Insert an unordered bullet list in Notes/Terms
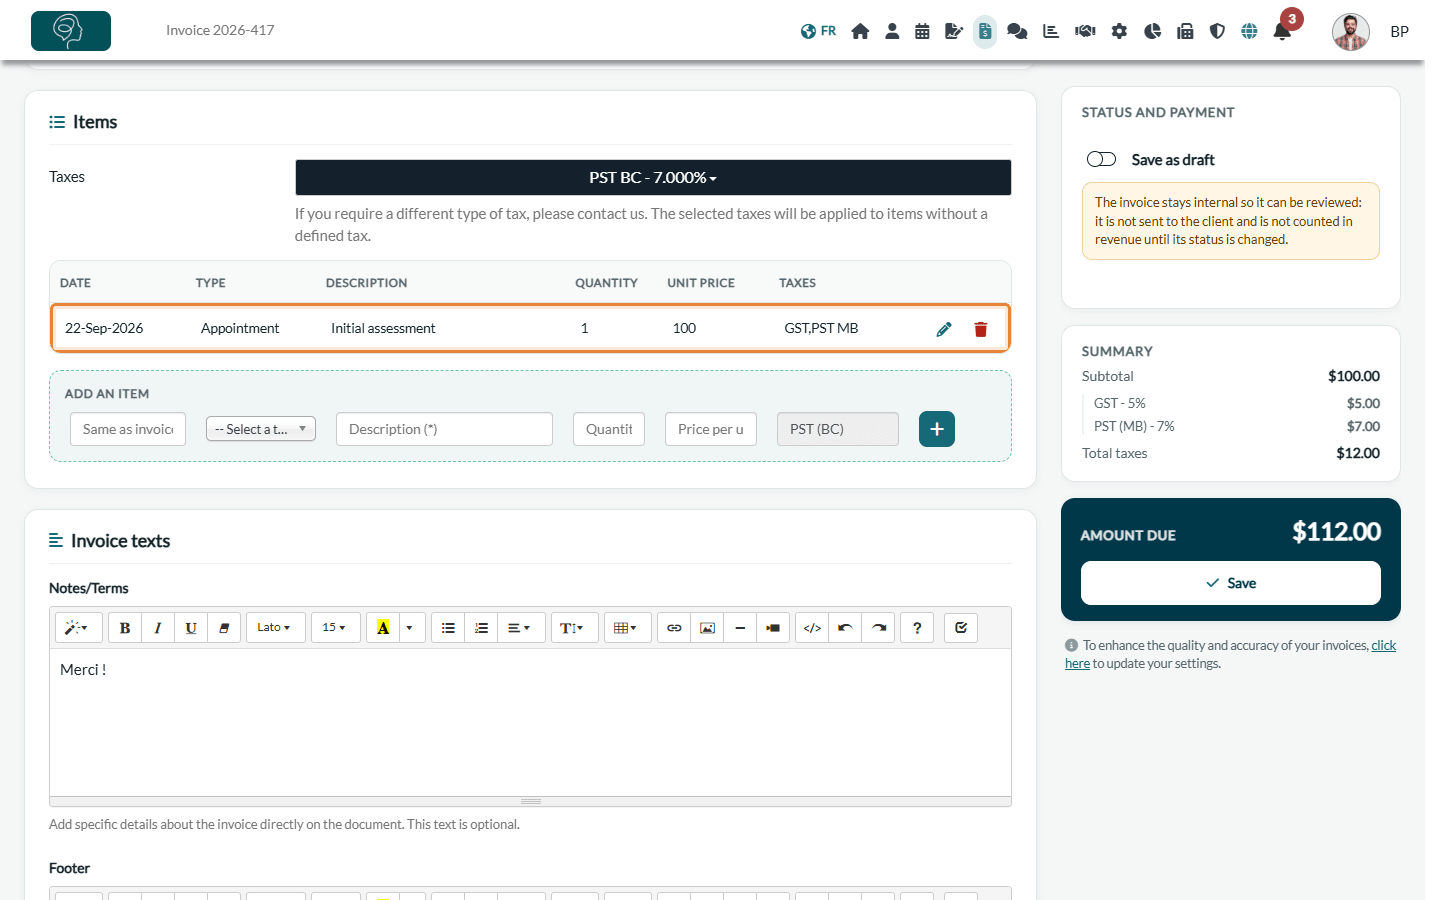The image size is (1440, 900). (x=448, y=628)
